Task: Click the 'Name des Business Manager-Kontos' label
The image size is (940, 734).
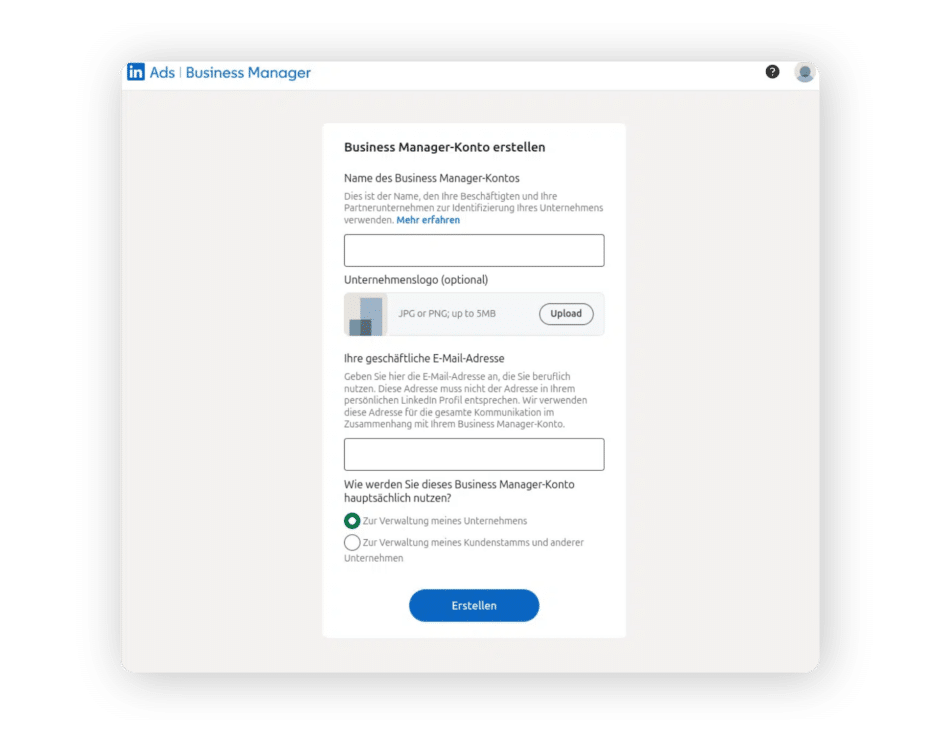Action: tap(432, 178)
